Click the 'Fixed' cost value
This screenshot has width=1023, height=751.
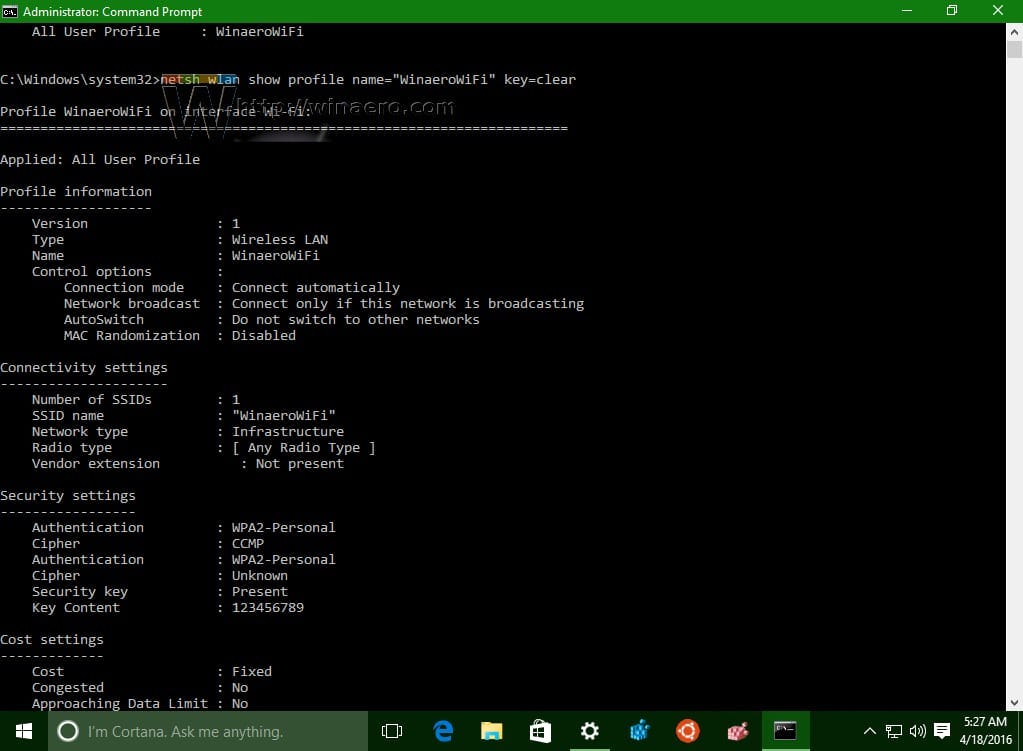252,671
